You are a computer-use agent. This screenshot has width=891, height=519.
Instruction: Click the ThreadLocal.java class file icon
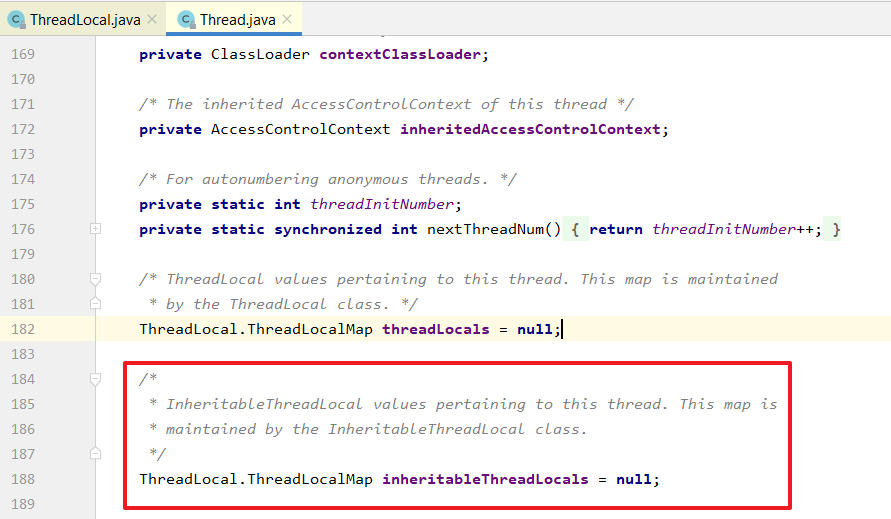click(x=16, y=20)
